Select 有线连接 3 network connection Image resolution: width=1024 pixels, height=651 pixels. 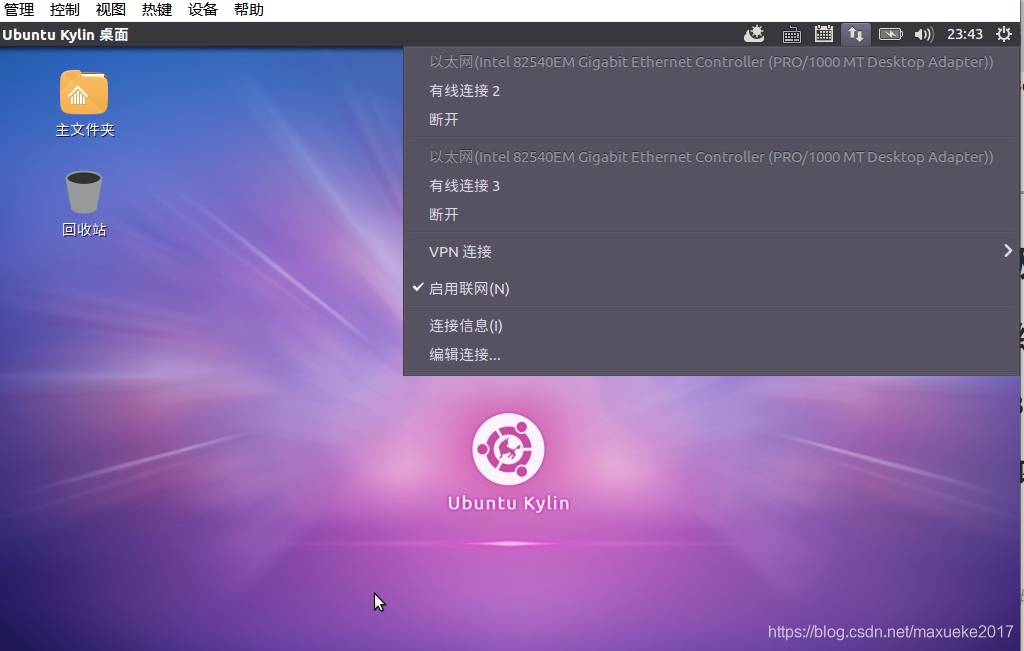pos(712,186)
